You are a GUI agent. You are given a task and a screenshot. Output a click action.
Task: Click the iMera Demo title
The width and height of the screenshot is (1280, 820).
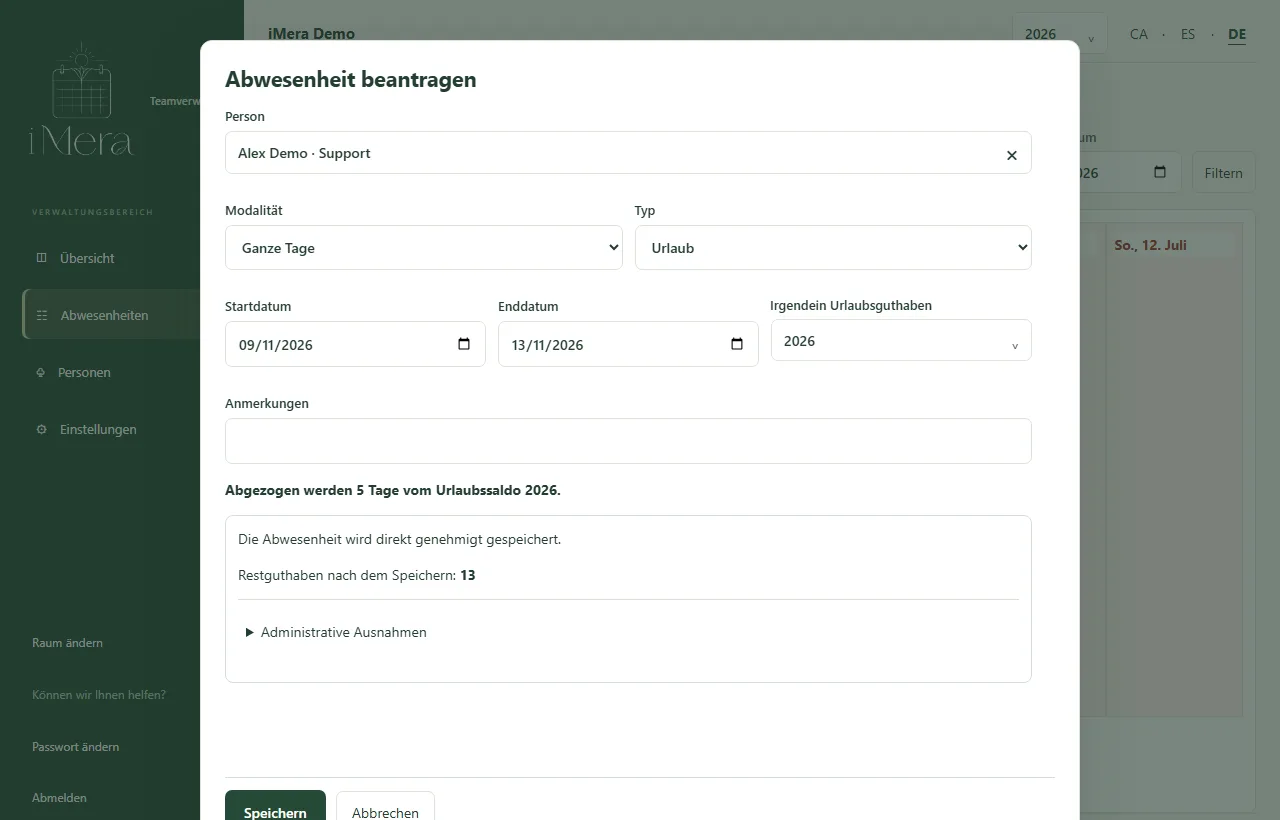(x=311, y=33)
